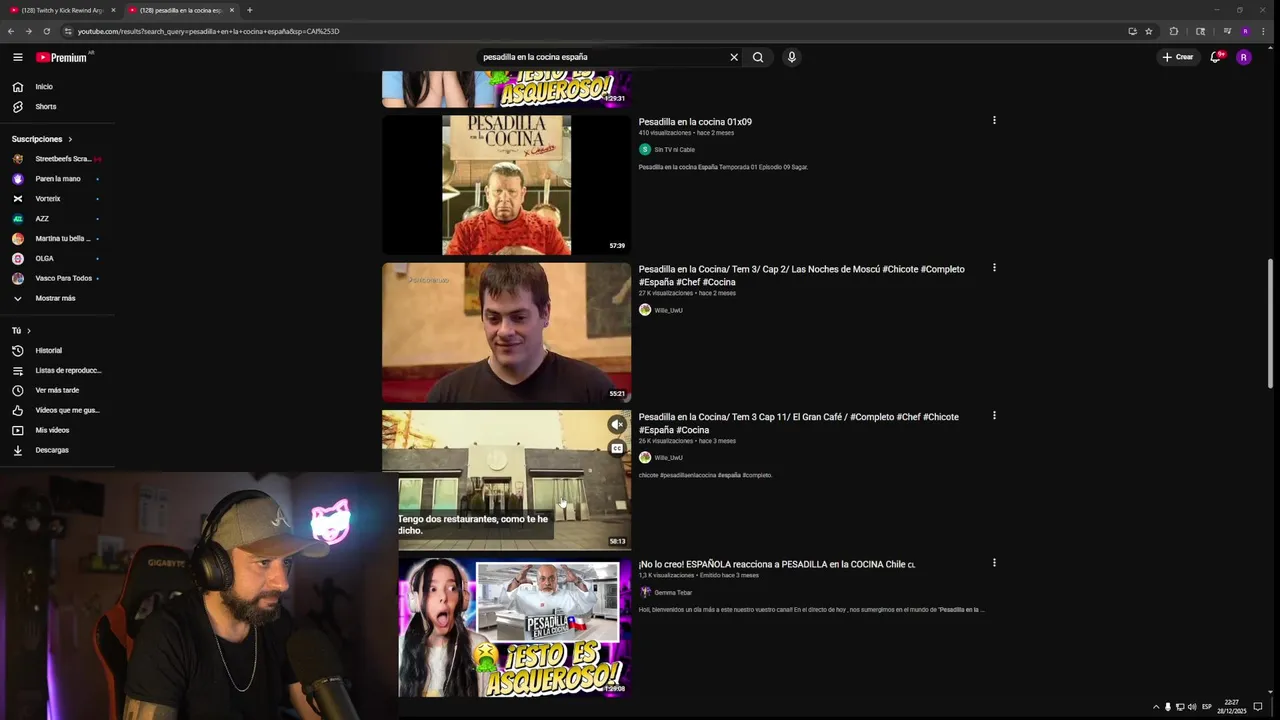Open Vorterix subscription channel
The height and width of the screenshot is (720, 1280).
(x=57, y=199)
